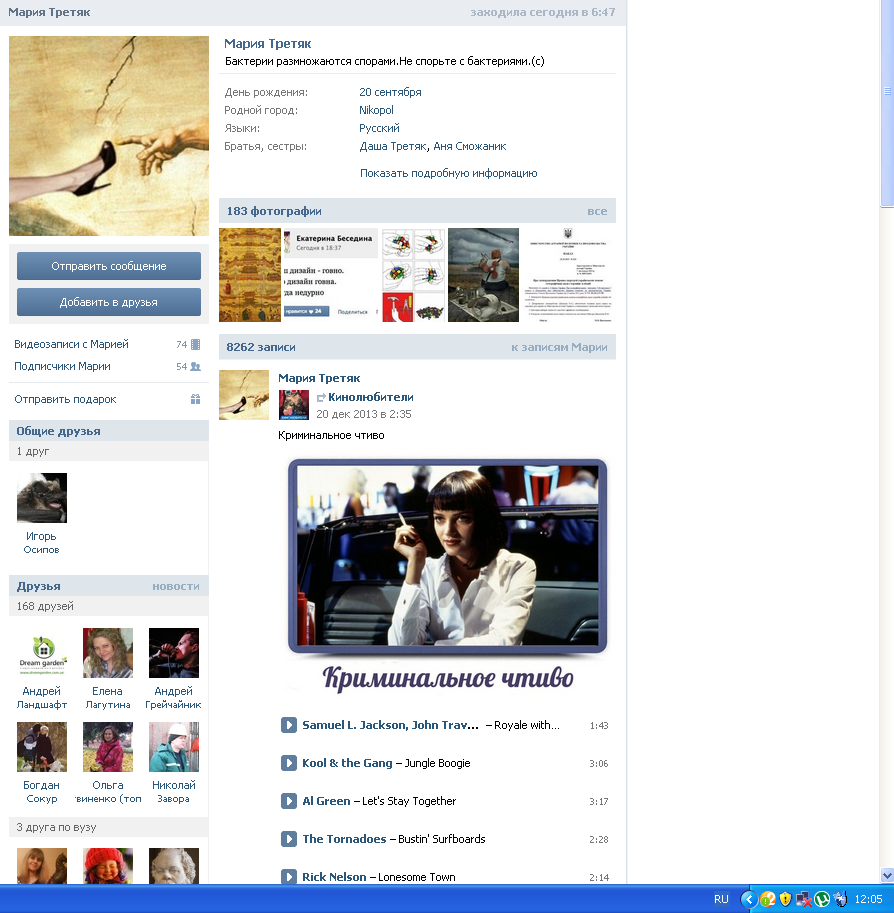The width and height of the screenshot is (894, 913).
Task: Click the subscribers people icon beside 54
Action: [x=196, y=366]
